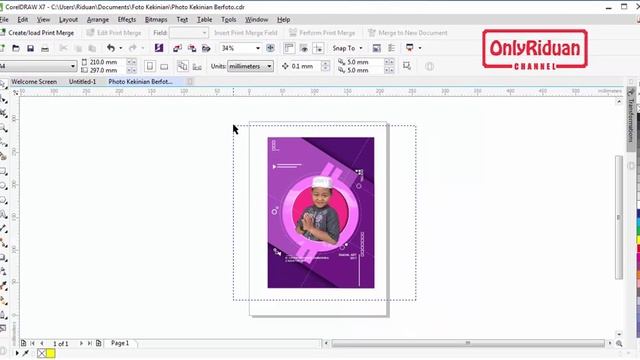
Task: Click the Save floppy disk icon
Action: pyautogui.click(x=30, y=48)
